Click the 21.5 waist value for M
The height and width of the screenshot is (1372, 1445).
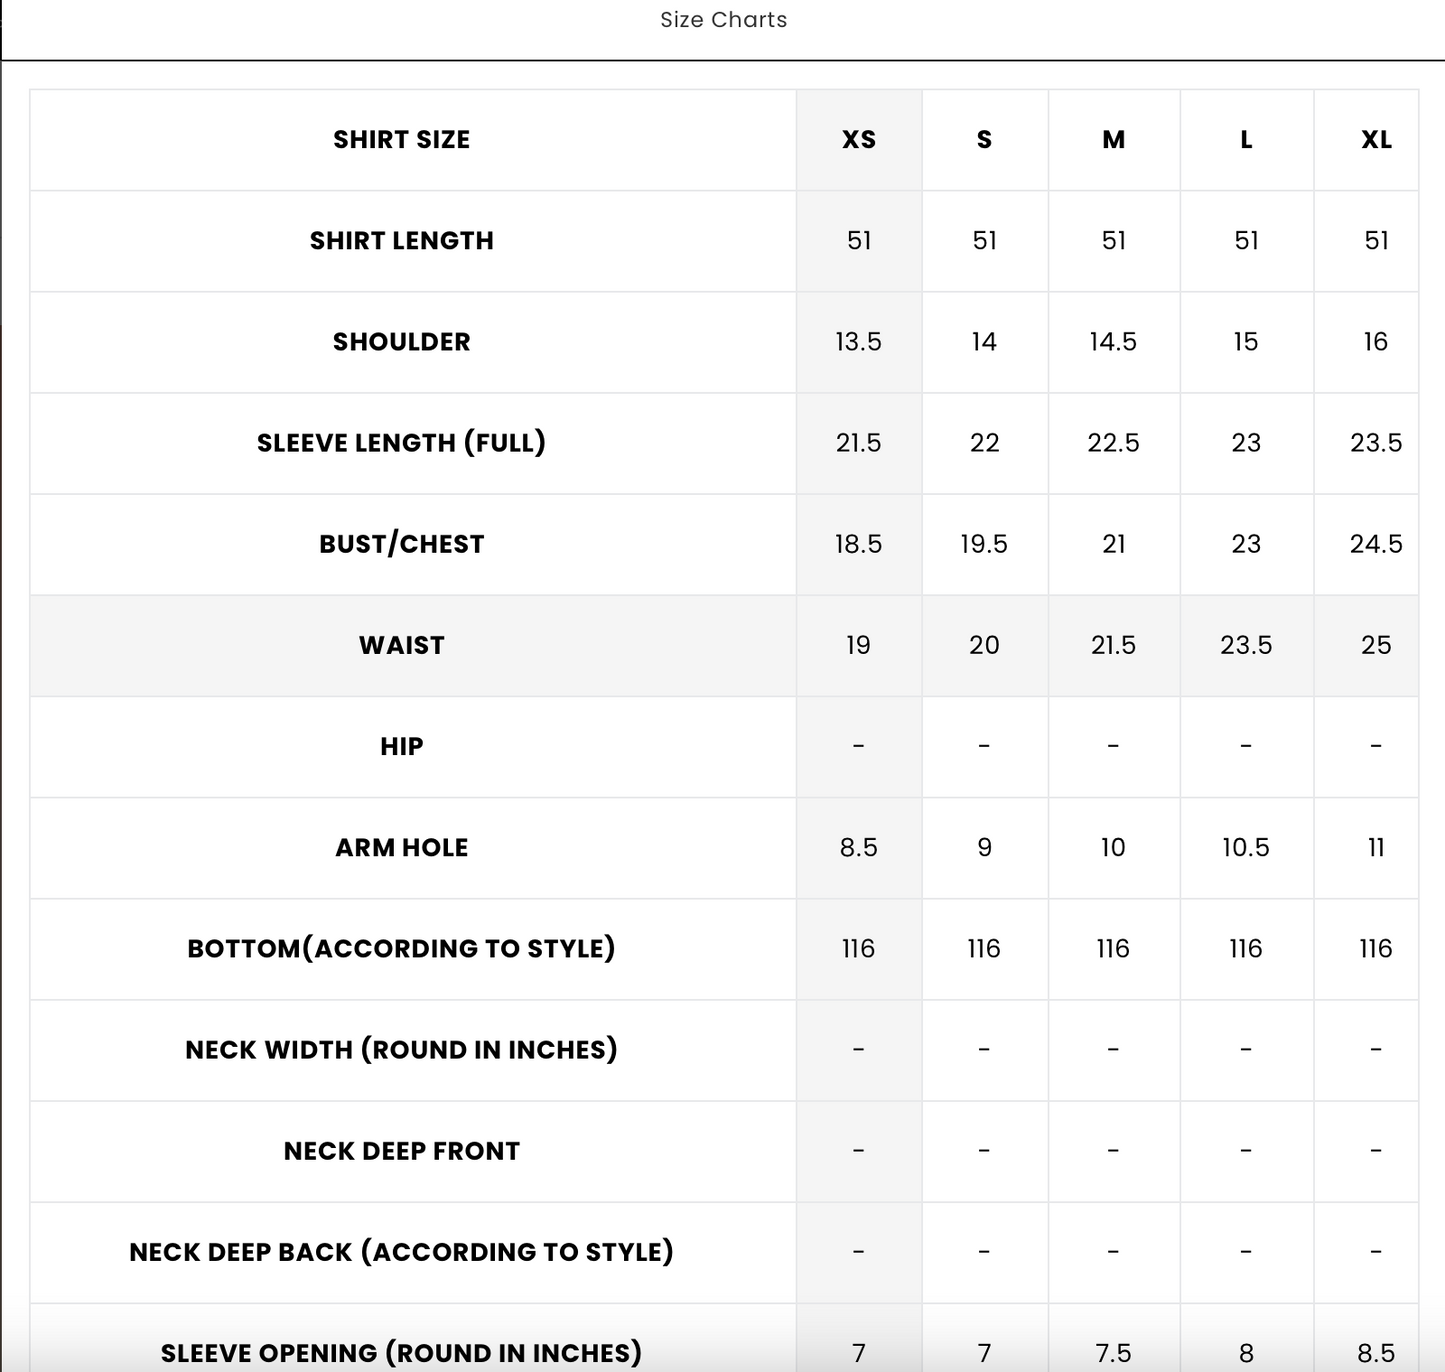[x=1113, y=645]
